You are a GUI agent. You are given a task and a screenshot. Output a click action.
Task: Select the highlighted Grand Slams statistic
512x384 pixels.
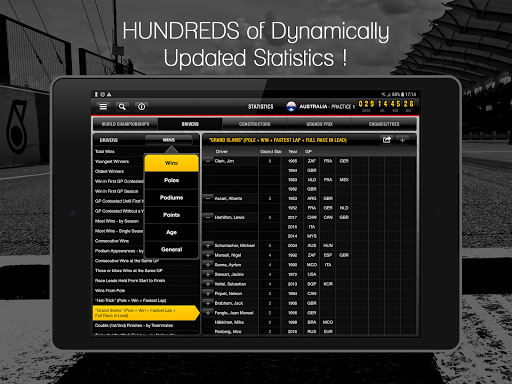[146, 313]
